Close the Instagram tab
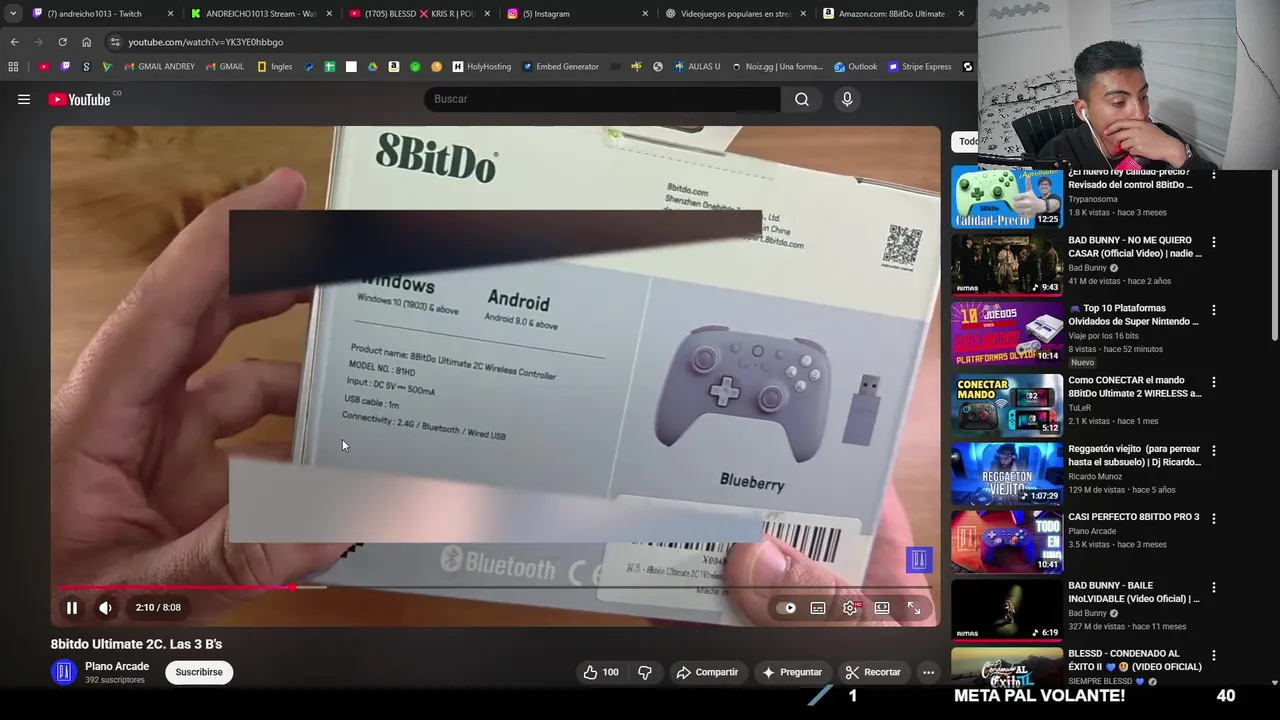This screenshot has width=1280, height=720. [645, 14]
